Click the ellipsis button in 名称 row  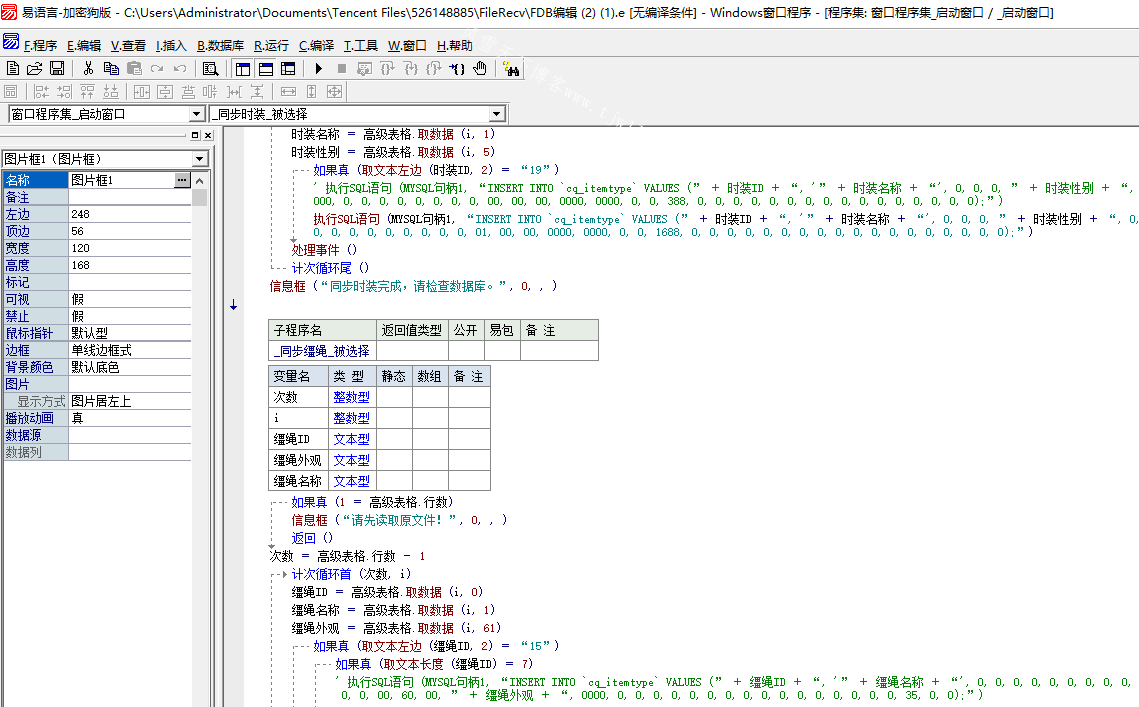coord(182,179)
